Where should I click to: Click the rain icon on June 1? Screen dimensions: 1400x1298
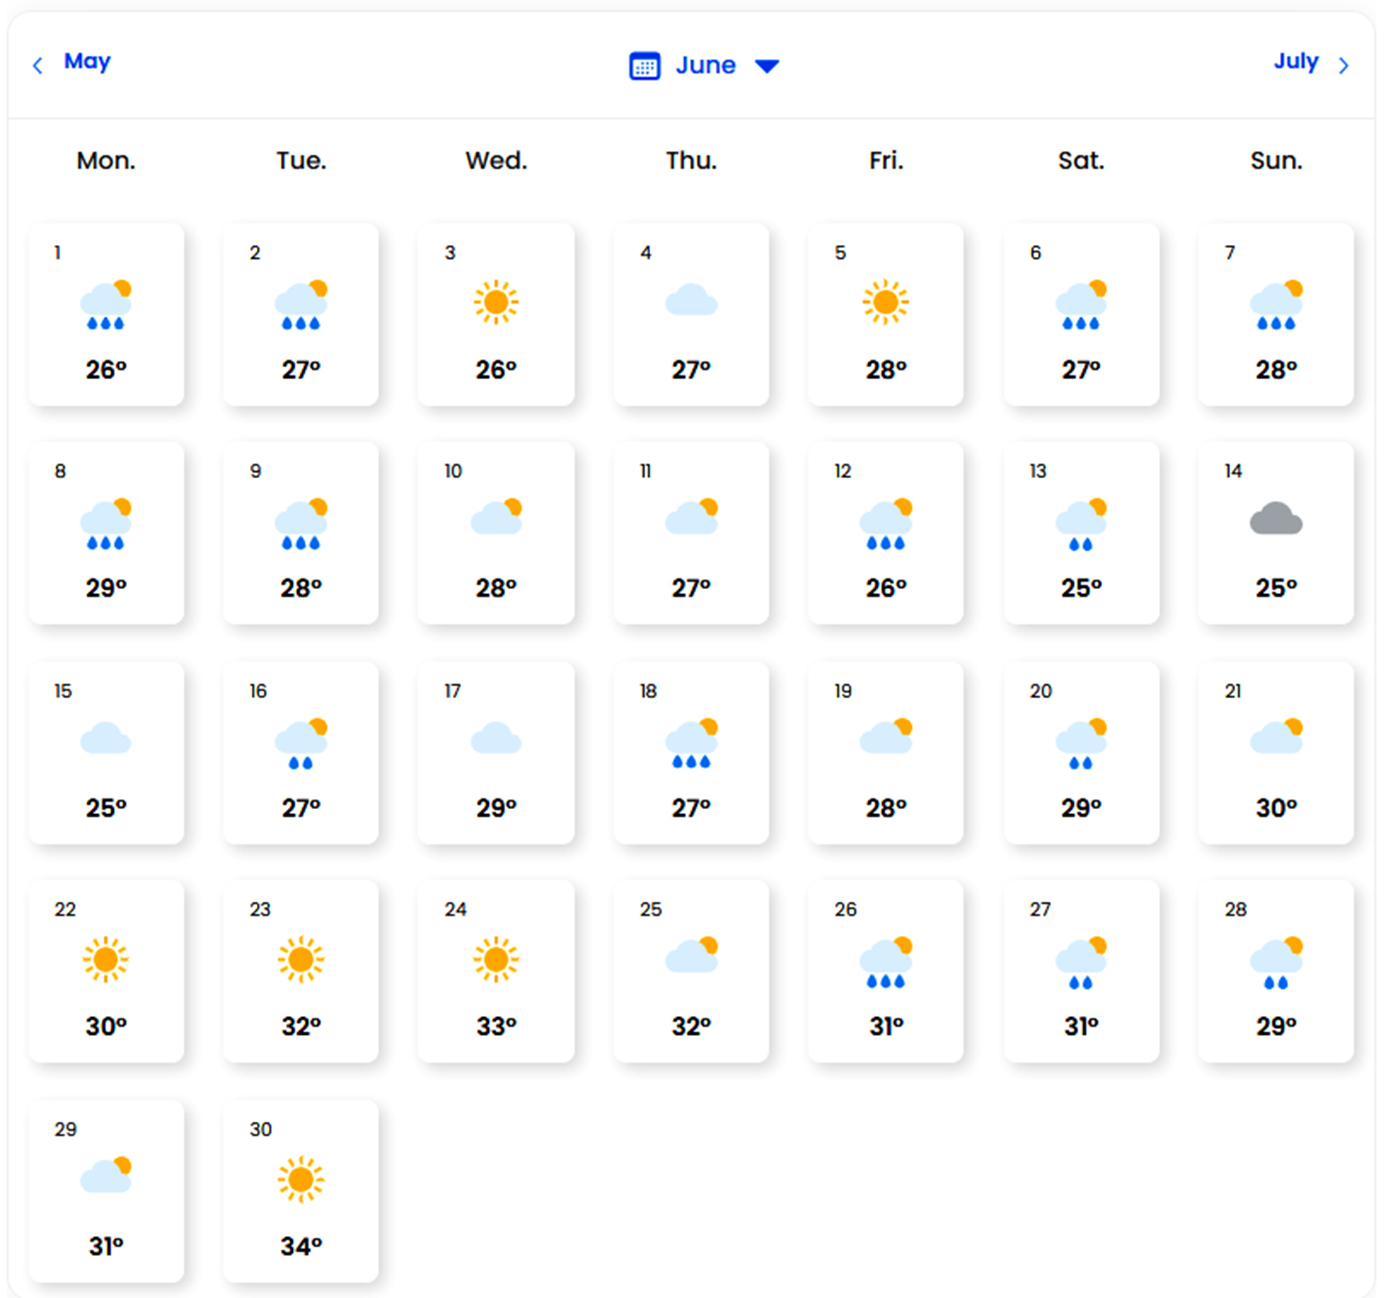point(106,305)
